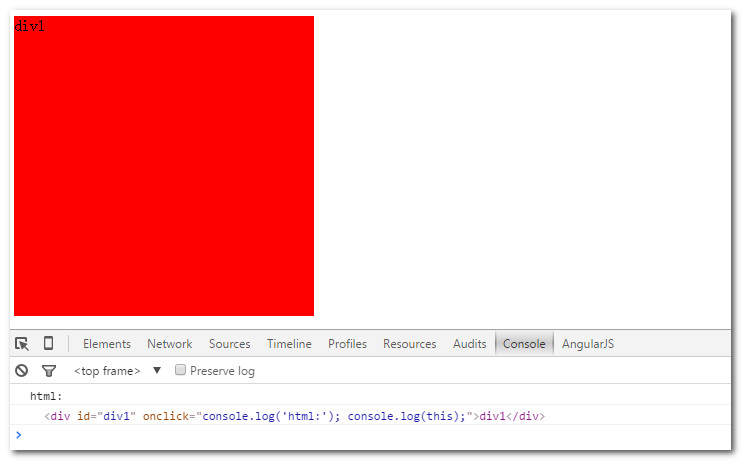Select the Console tab
The width and height of the screenshot is (742, 461).
524,344
